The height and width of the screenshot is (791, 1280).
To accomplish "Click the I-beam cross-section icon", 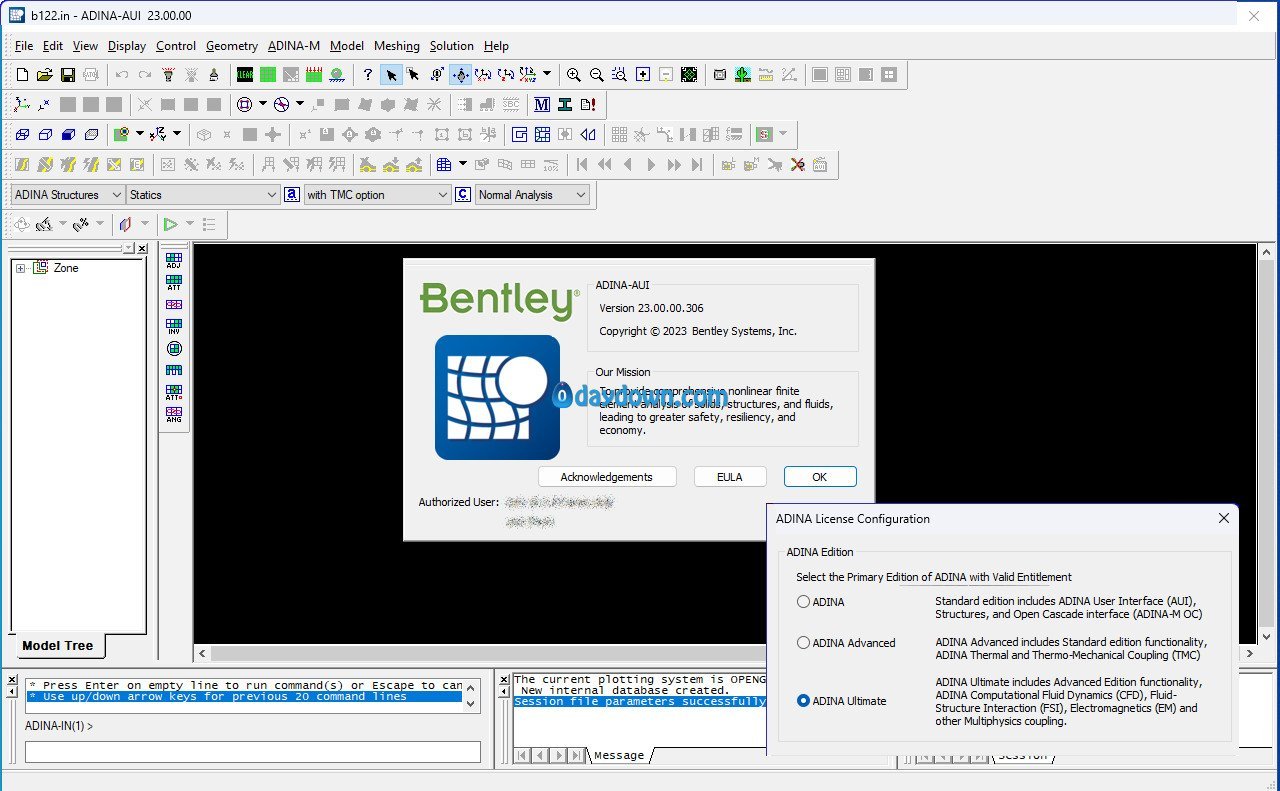I will pos(565,104).
